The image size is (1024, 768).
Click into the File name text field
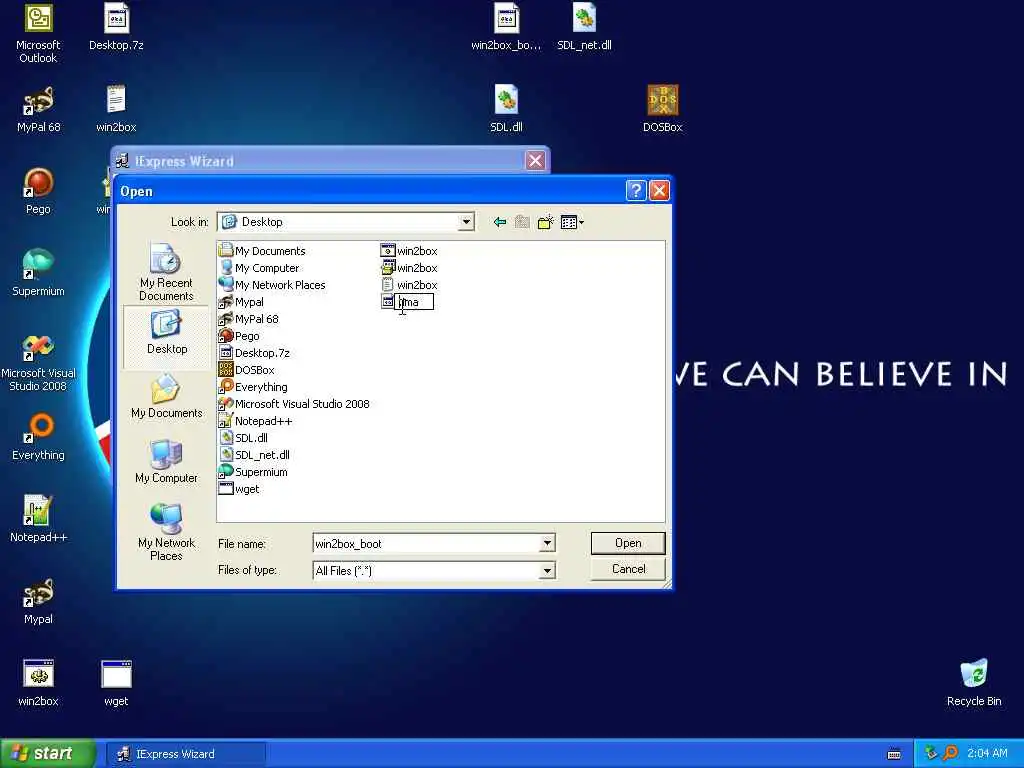pos(426,543)
